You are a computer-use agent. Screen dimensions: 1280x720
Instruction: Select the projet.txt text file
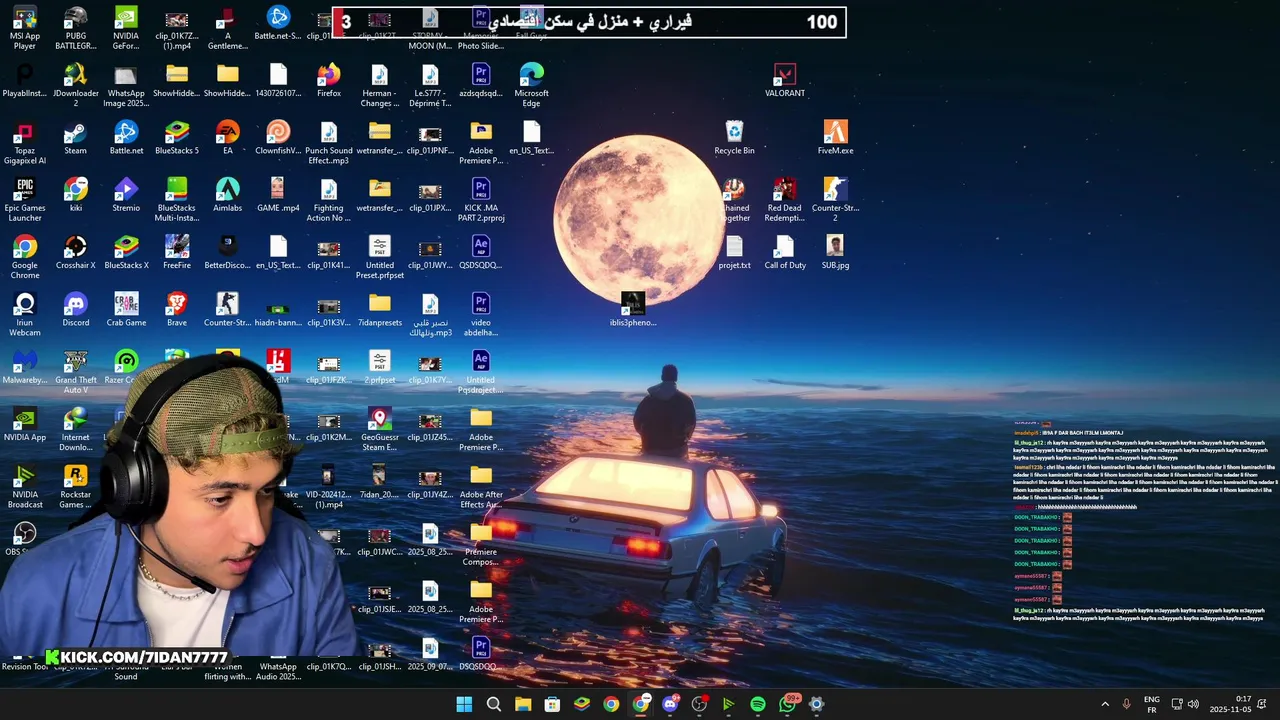pos(734,252)
